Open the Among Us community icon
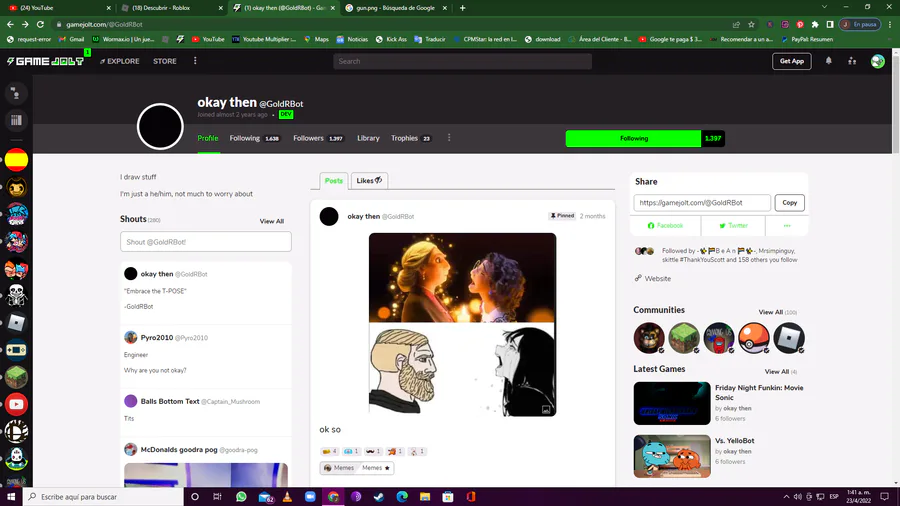The width and height of the screenshot is (900, 506). click(719, 337)
